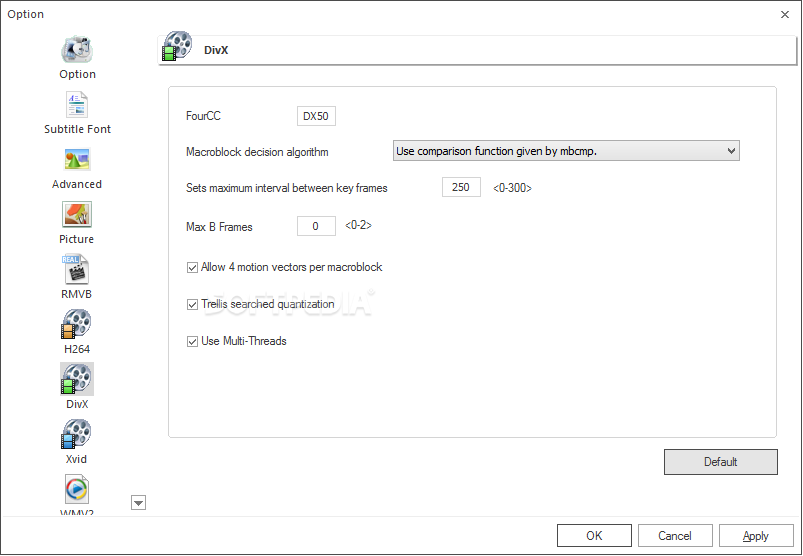803x556 pixels.
Task: Edit the FourCC field DX50
Action: click(x=316, y=116)
